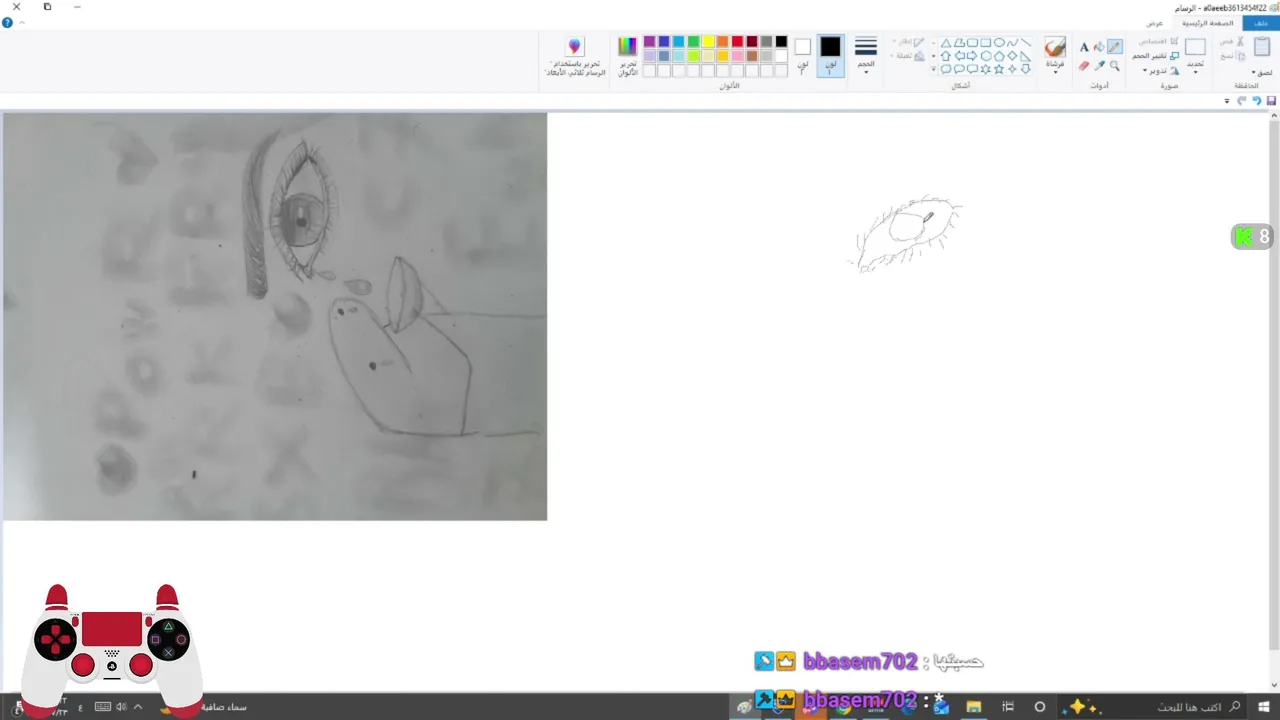Click the Paste clipboard icon
The image size is (1280, 720).
[x=1262, y=46]
